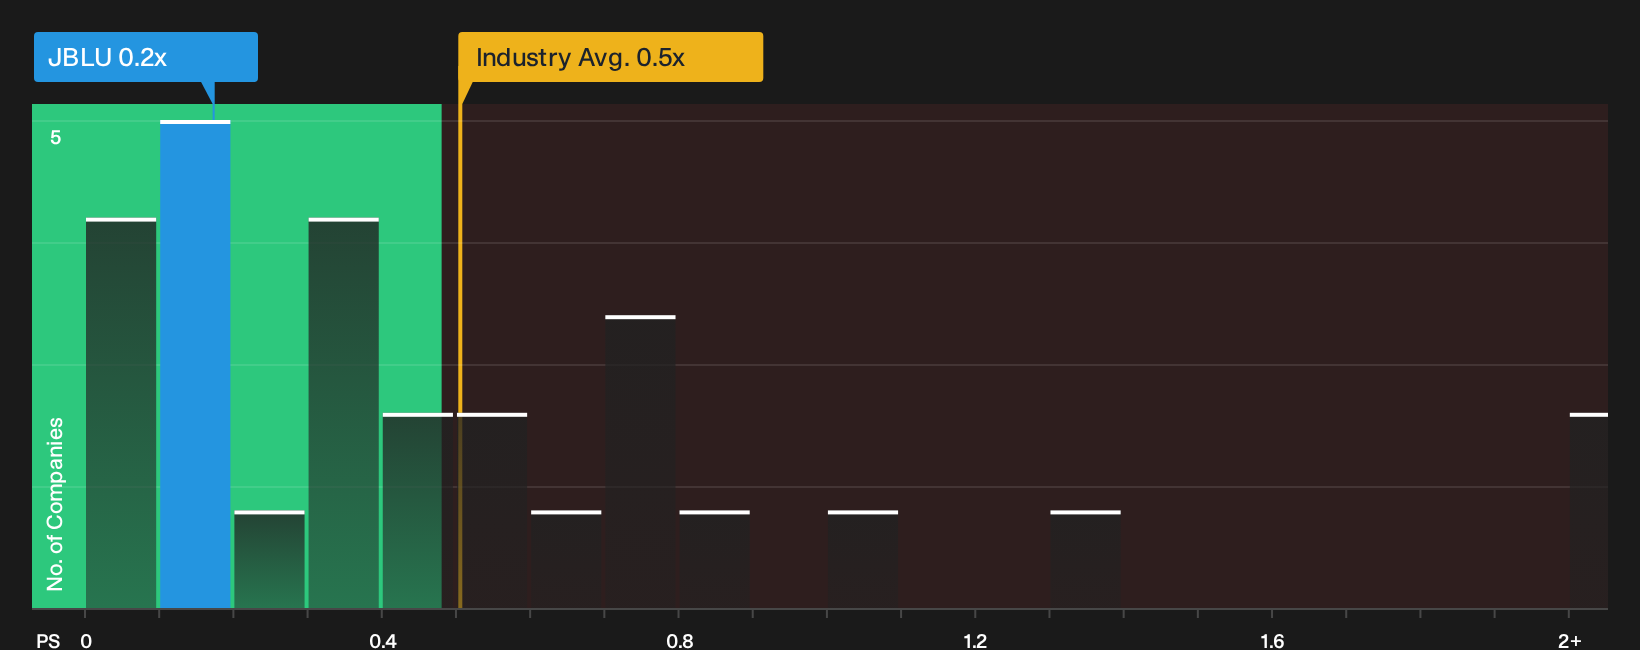This screenshot has height=650, width=1640.
Task: Click the x-axis value '0.8'
Action: point(680,640)
